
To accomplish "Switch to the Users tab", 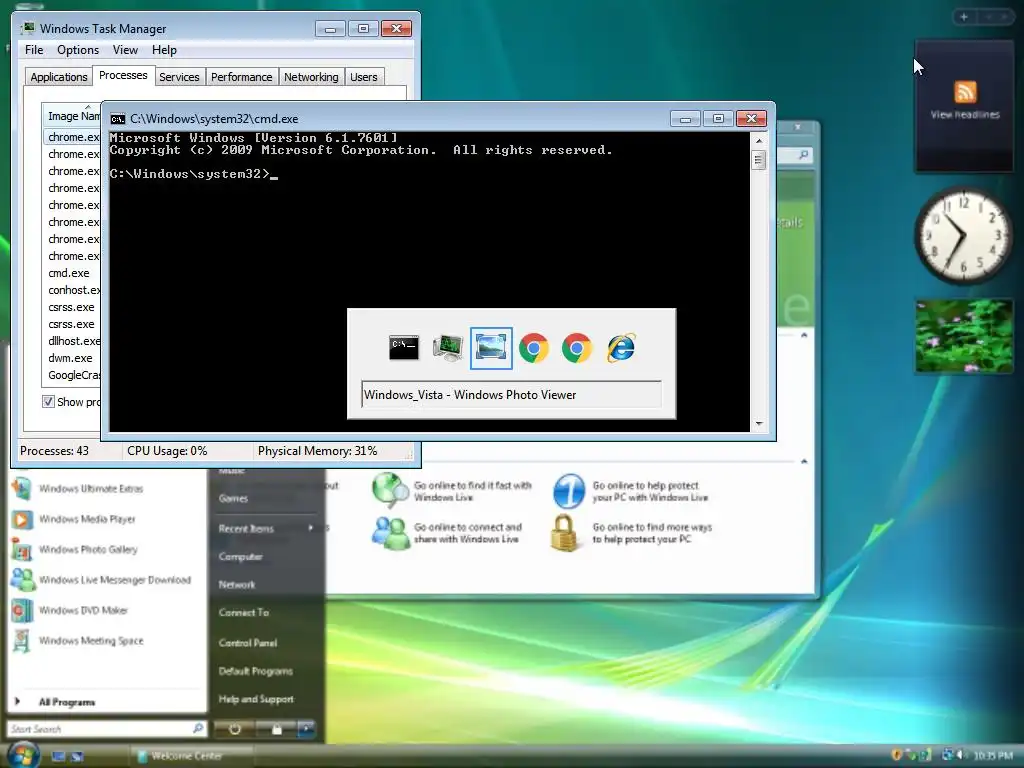I will [x=363, y=77].
